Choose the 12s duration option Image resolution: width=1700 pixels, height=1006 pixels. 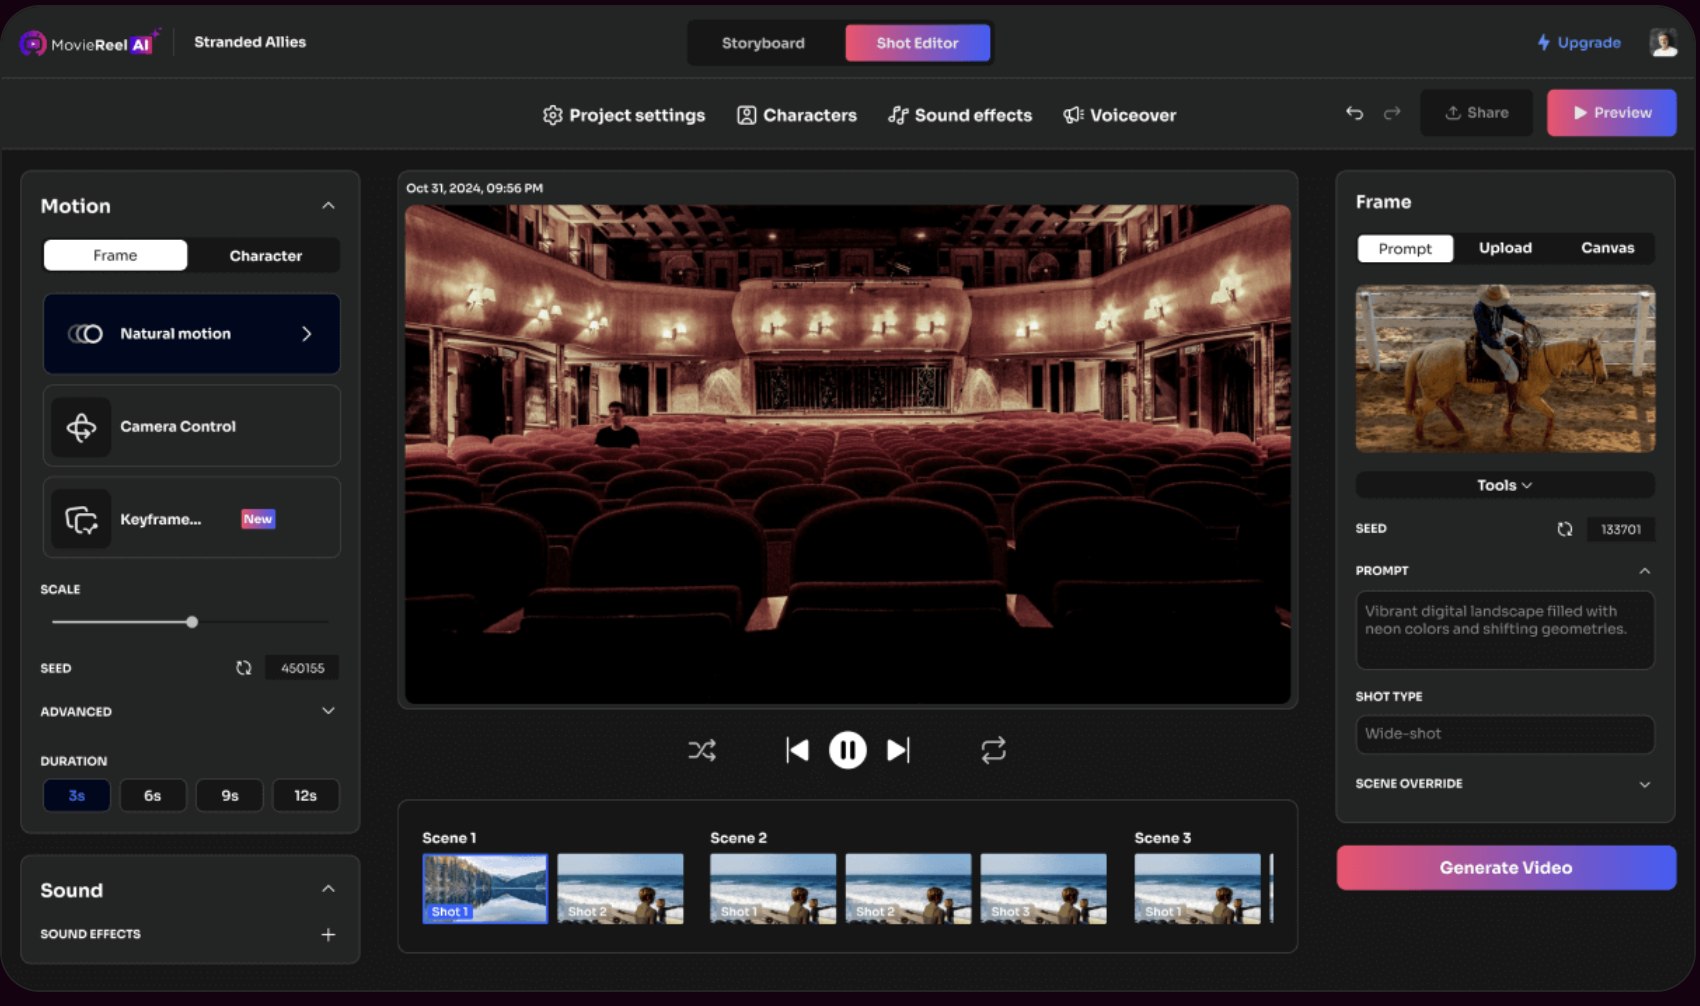(x=305, y=795)
